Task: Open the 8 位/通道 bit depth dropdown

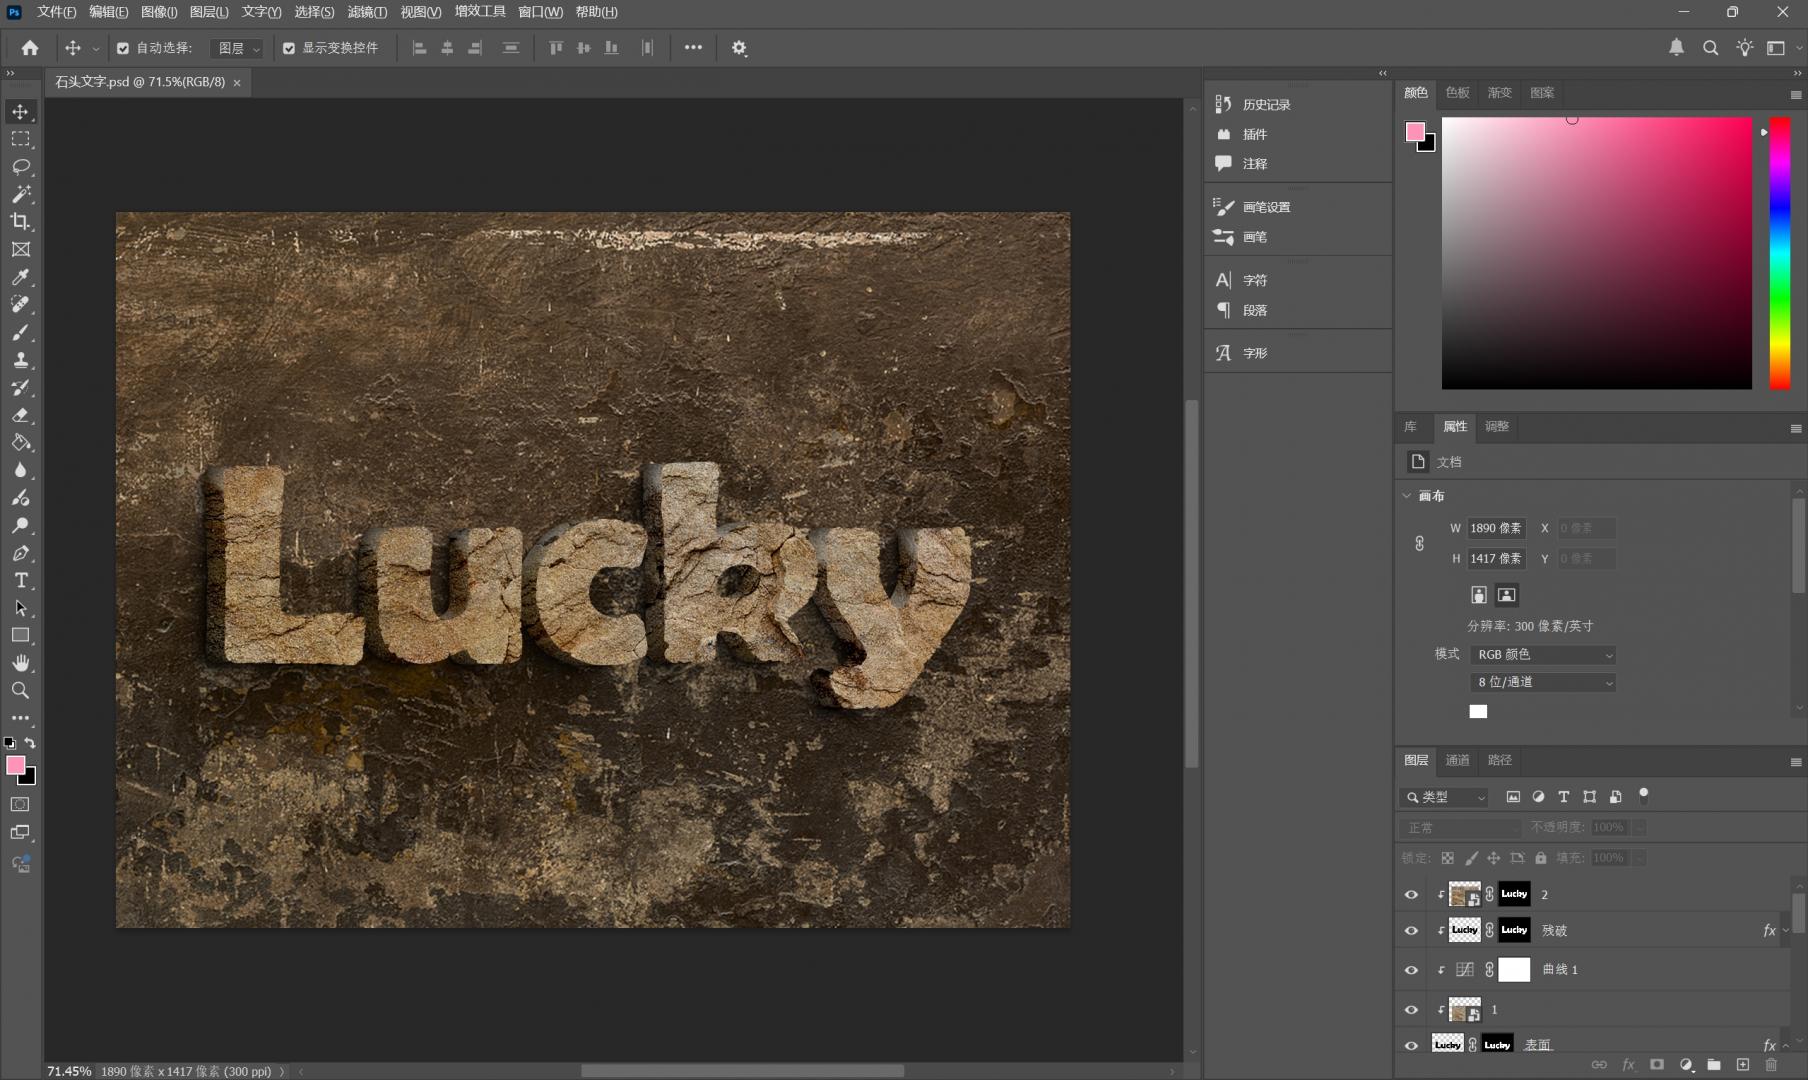Action: click(x=1543, y=683)
